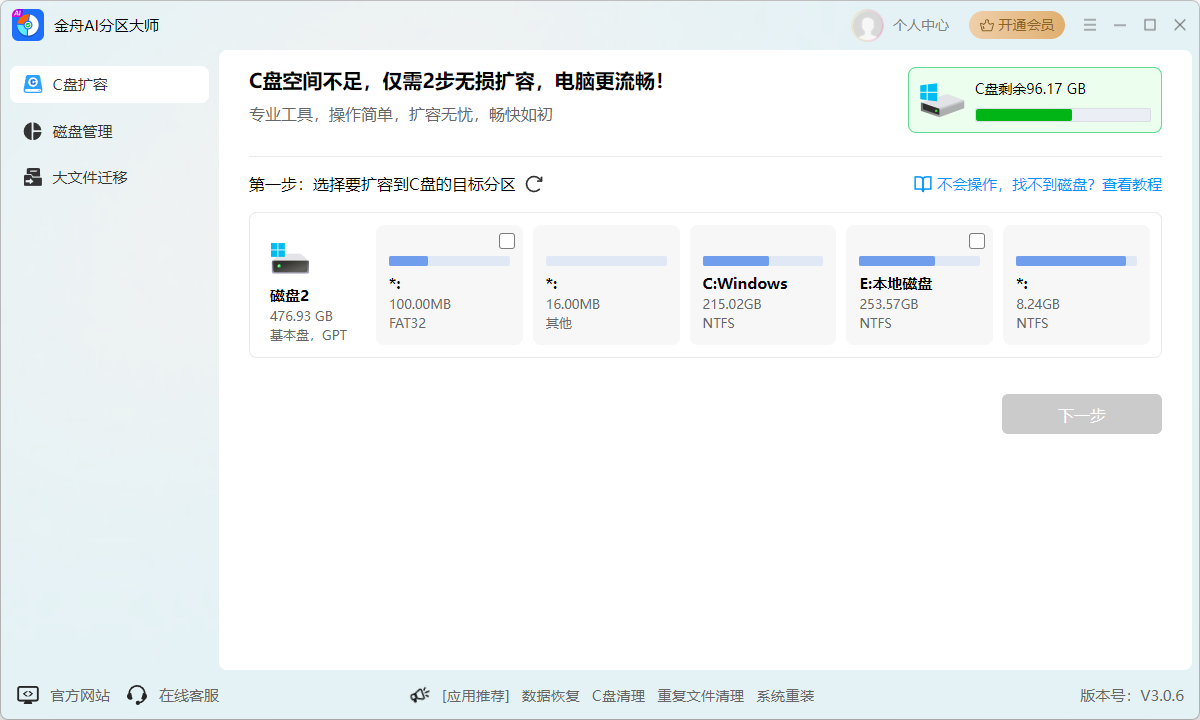Maximize the application window
1200x720 pixels.
(x=1150, y=25)
